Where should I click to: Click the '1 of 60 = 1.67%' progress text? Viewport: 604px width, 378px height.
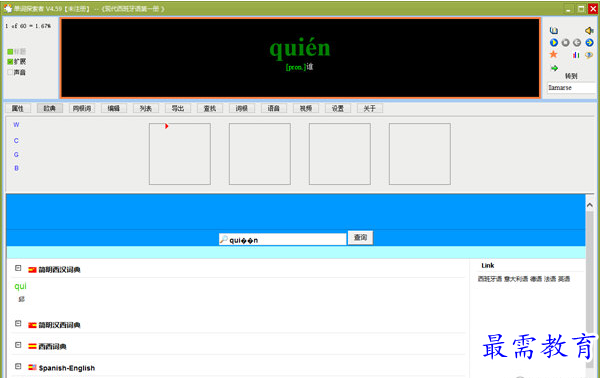[x=28, y=26]
